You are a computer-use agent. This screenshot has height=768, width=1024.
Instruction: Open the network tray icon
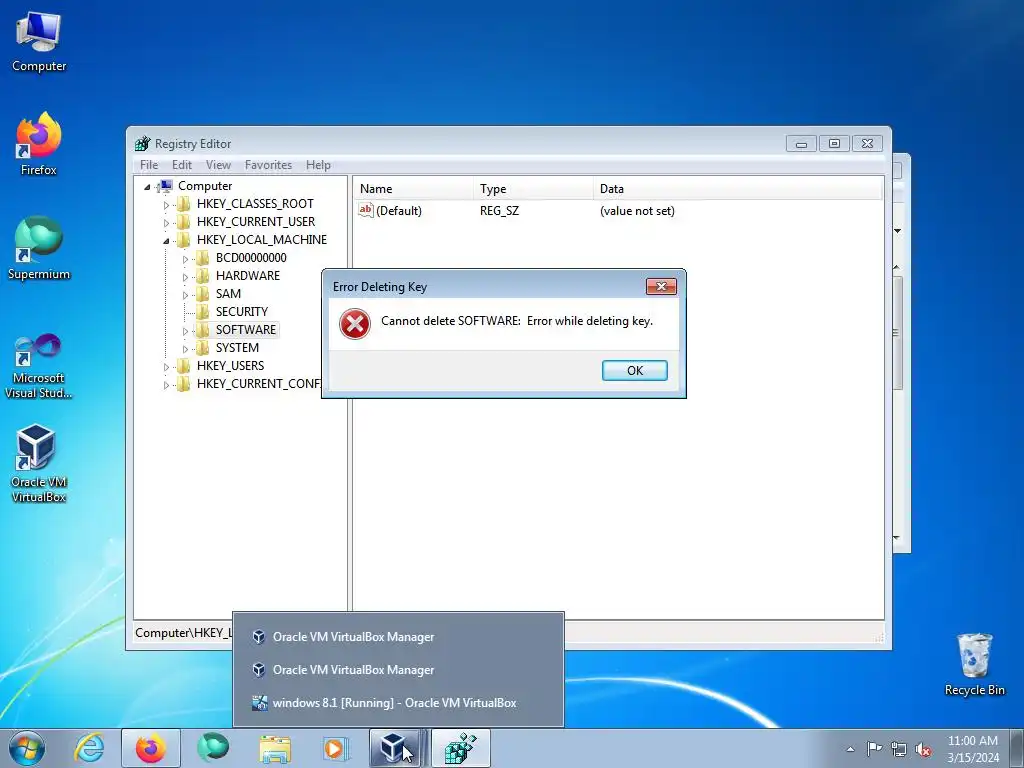click(x=899, y=749)
